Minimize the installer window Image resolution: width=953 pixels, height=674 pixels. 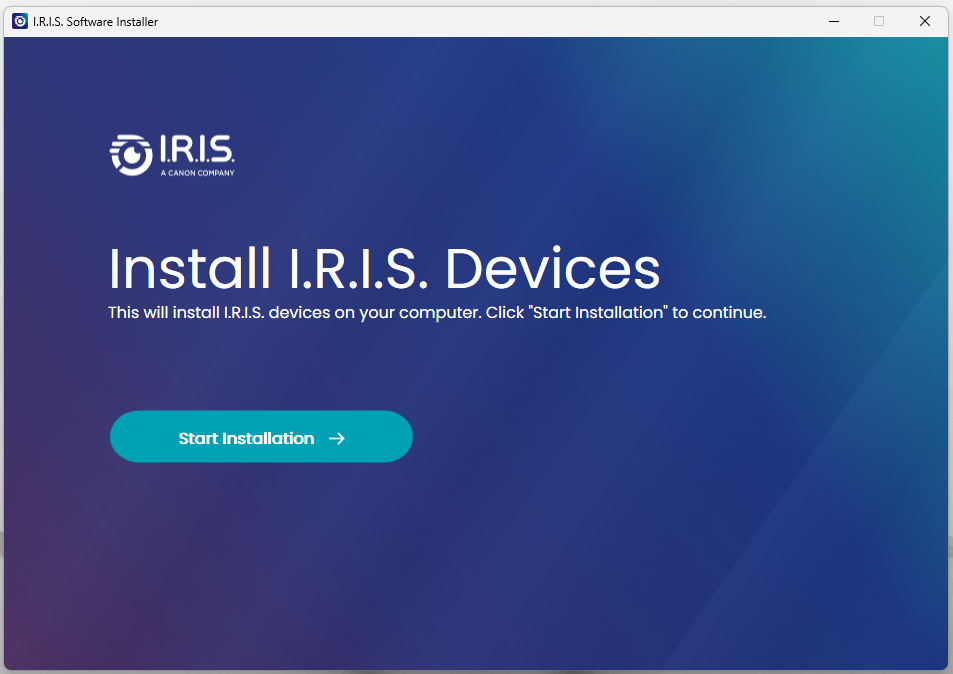pyautogui.click(x=833, y=21)
